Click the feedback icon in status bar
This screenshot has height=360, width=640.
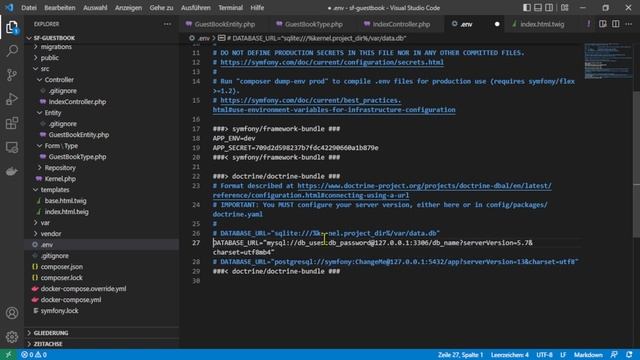click(614, 355)
